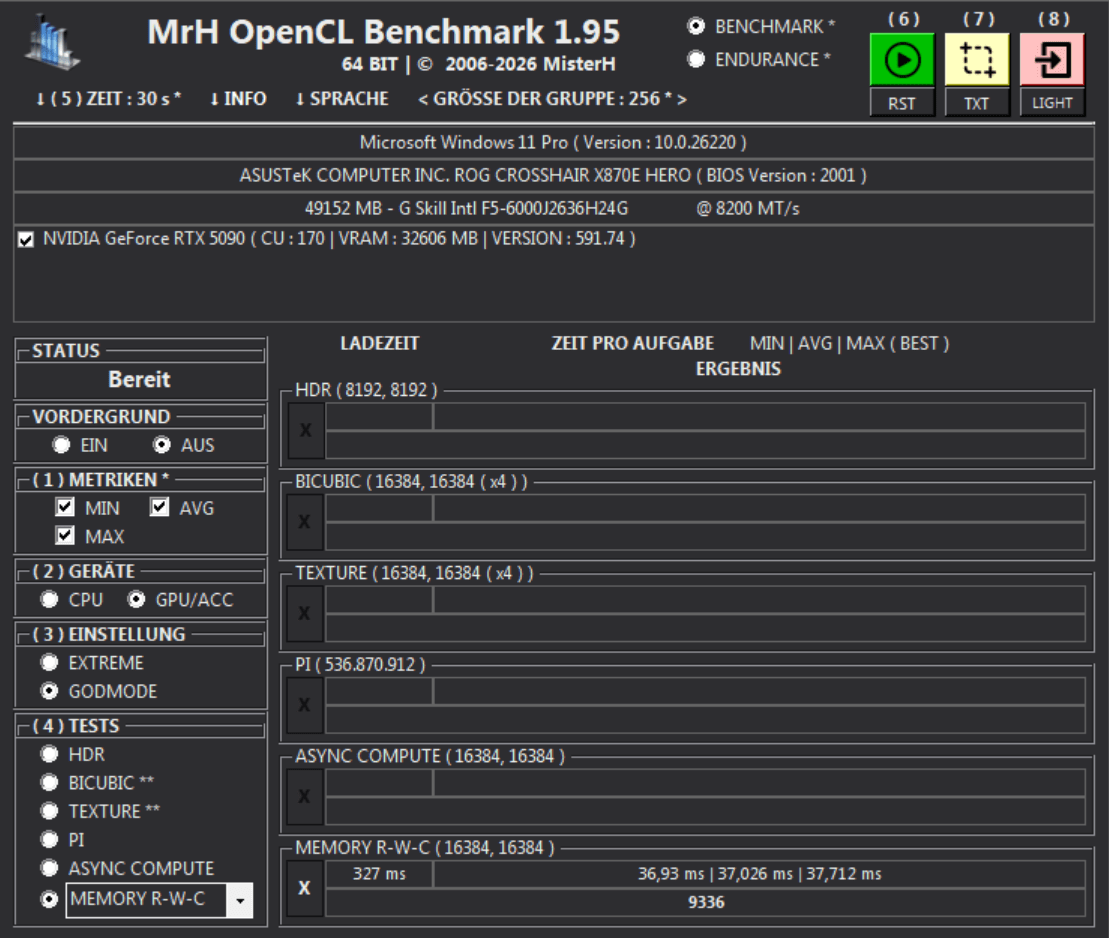Switch theme with LIGHT button
This screenshot has width=1109, height=938.
[1052, 103]
